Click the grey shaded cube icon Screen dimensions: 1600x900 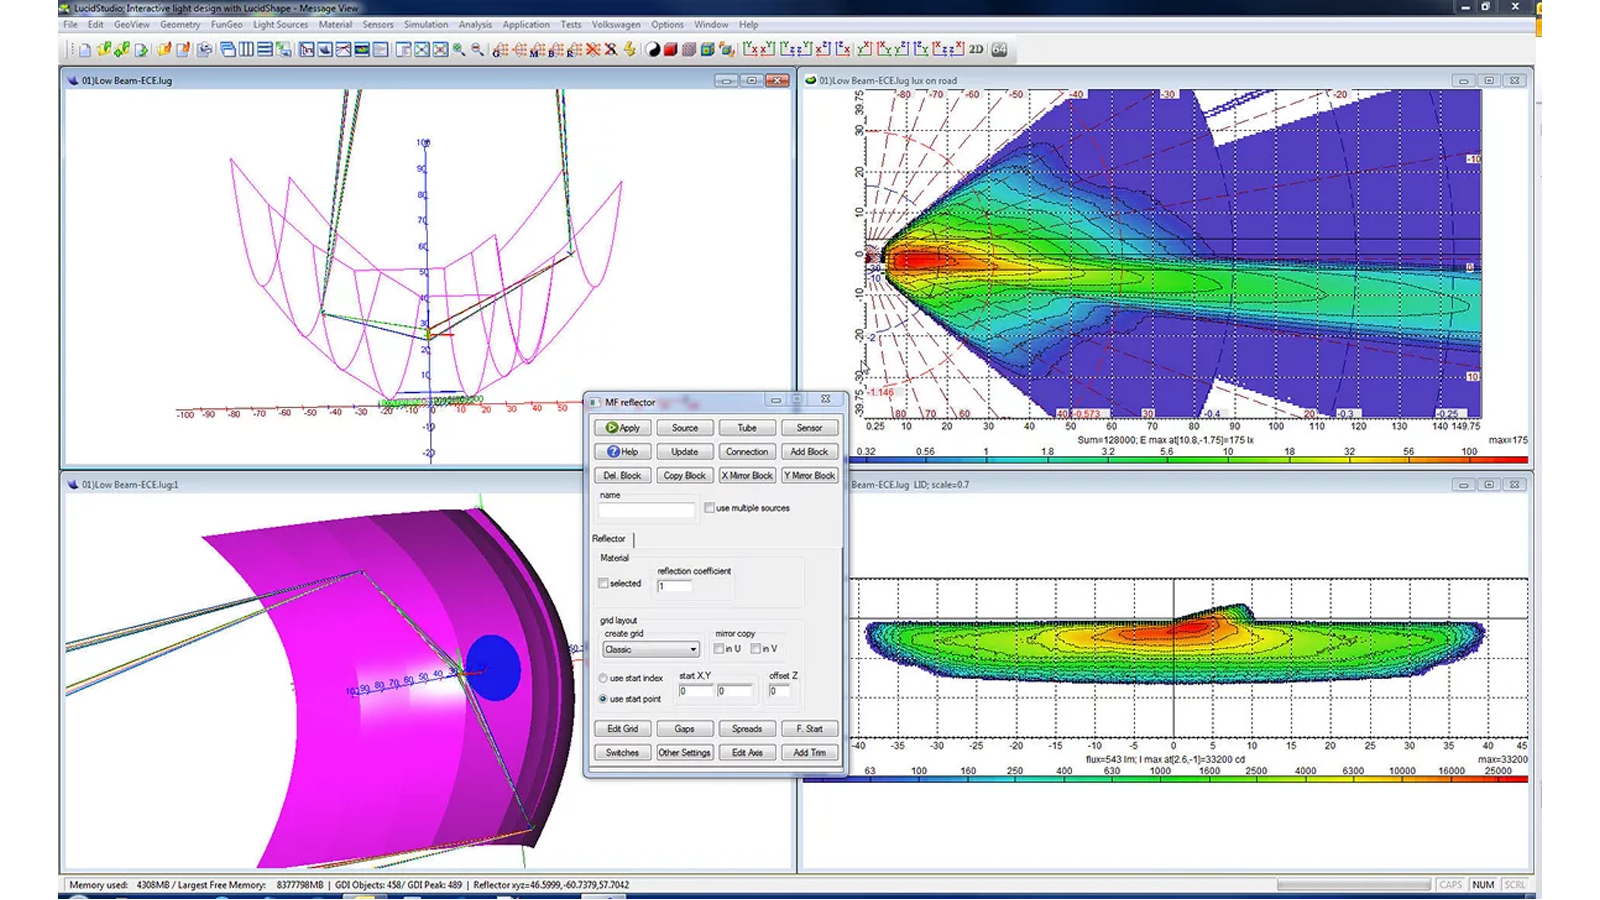[x=689, y=49]
